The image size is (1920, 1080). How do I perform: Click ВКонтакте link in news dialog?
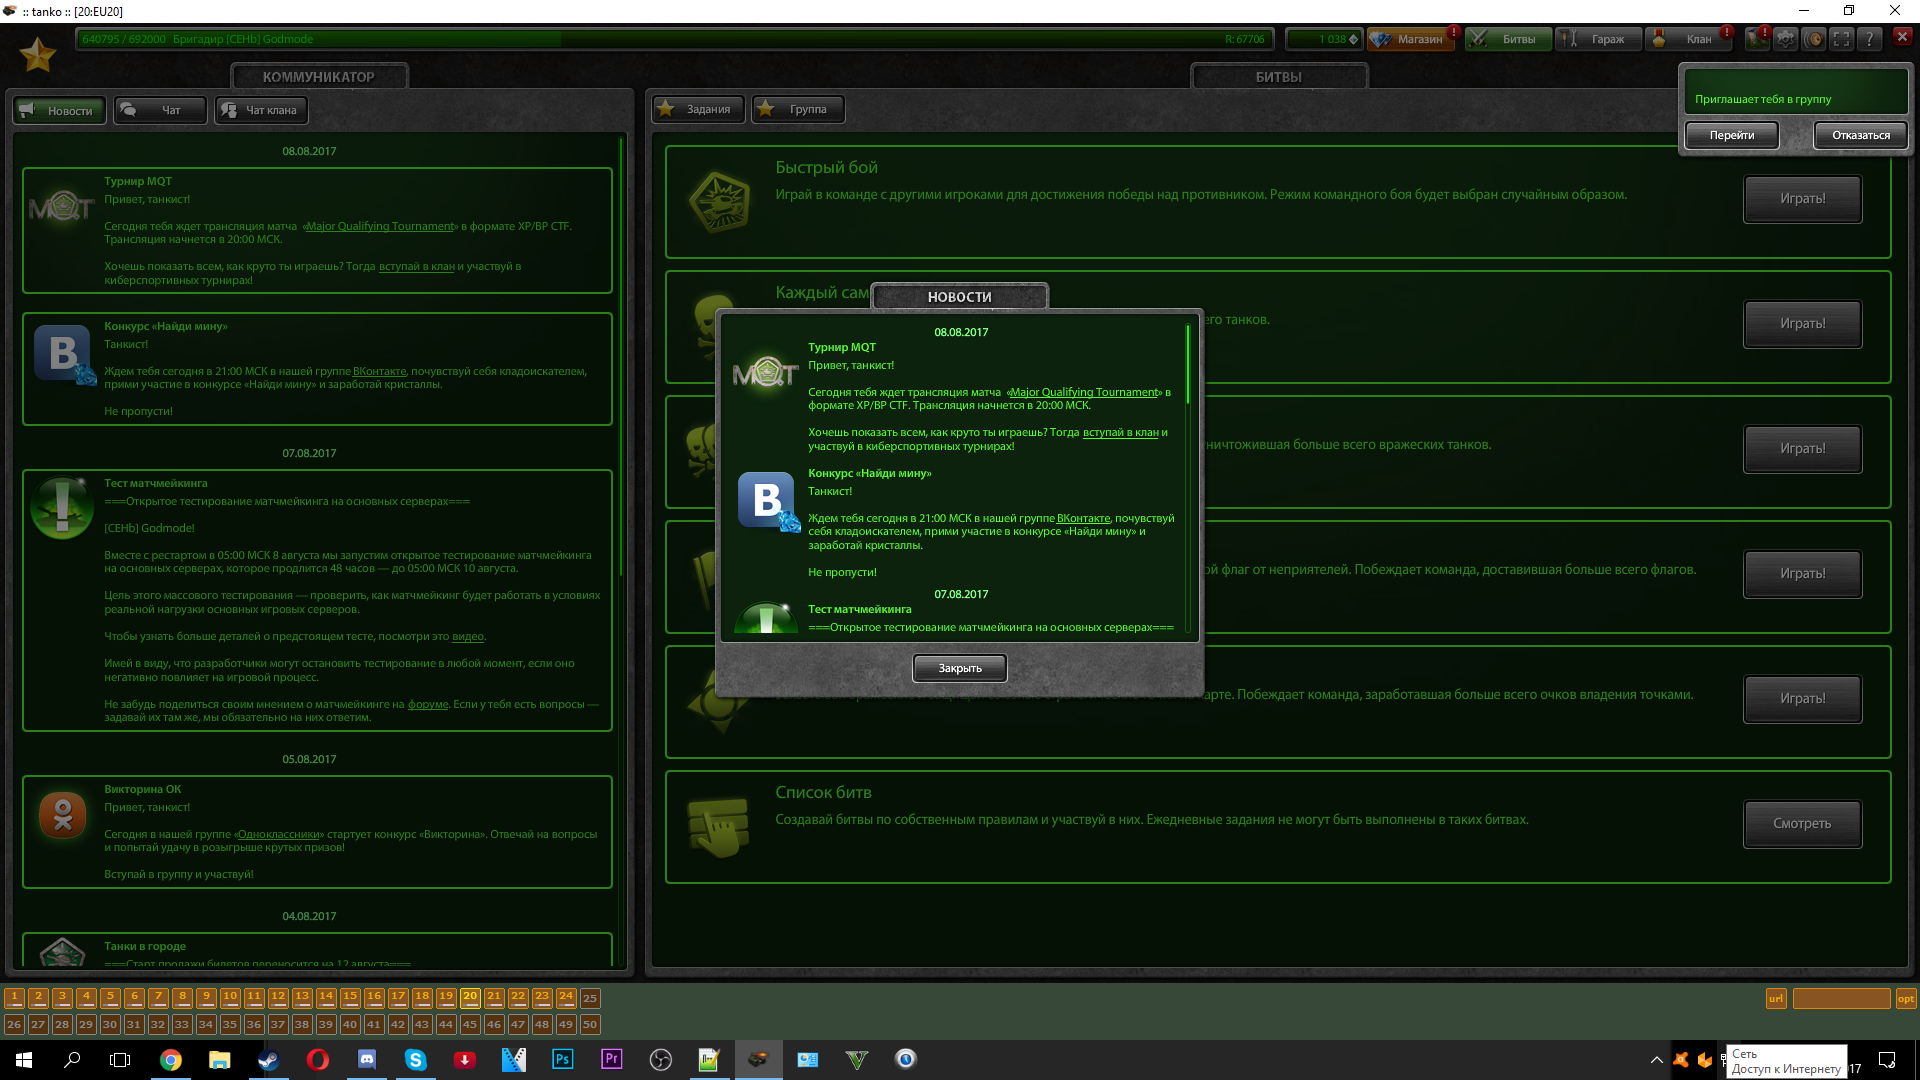[1083, 518]
